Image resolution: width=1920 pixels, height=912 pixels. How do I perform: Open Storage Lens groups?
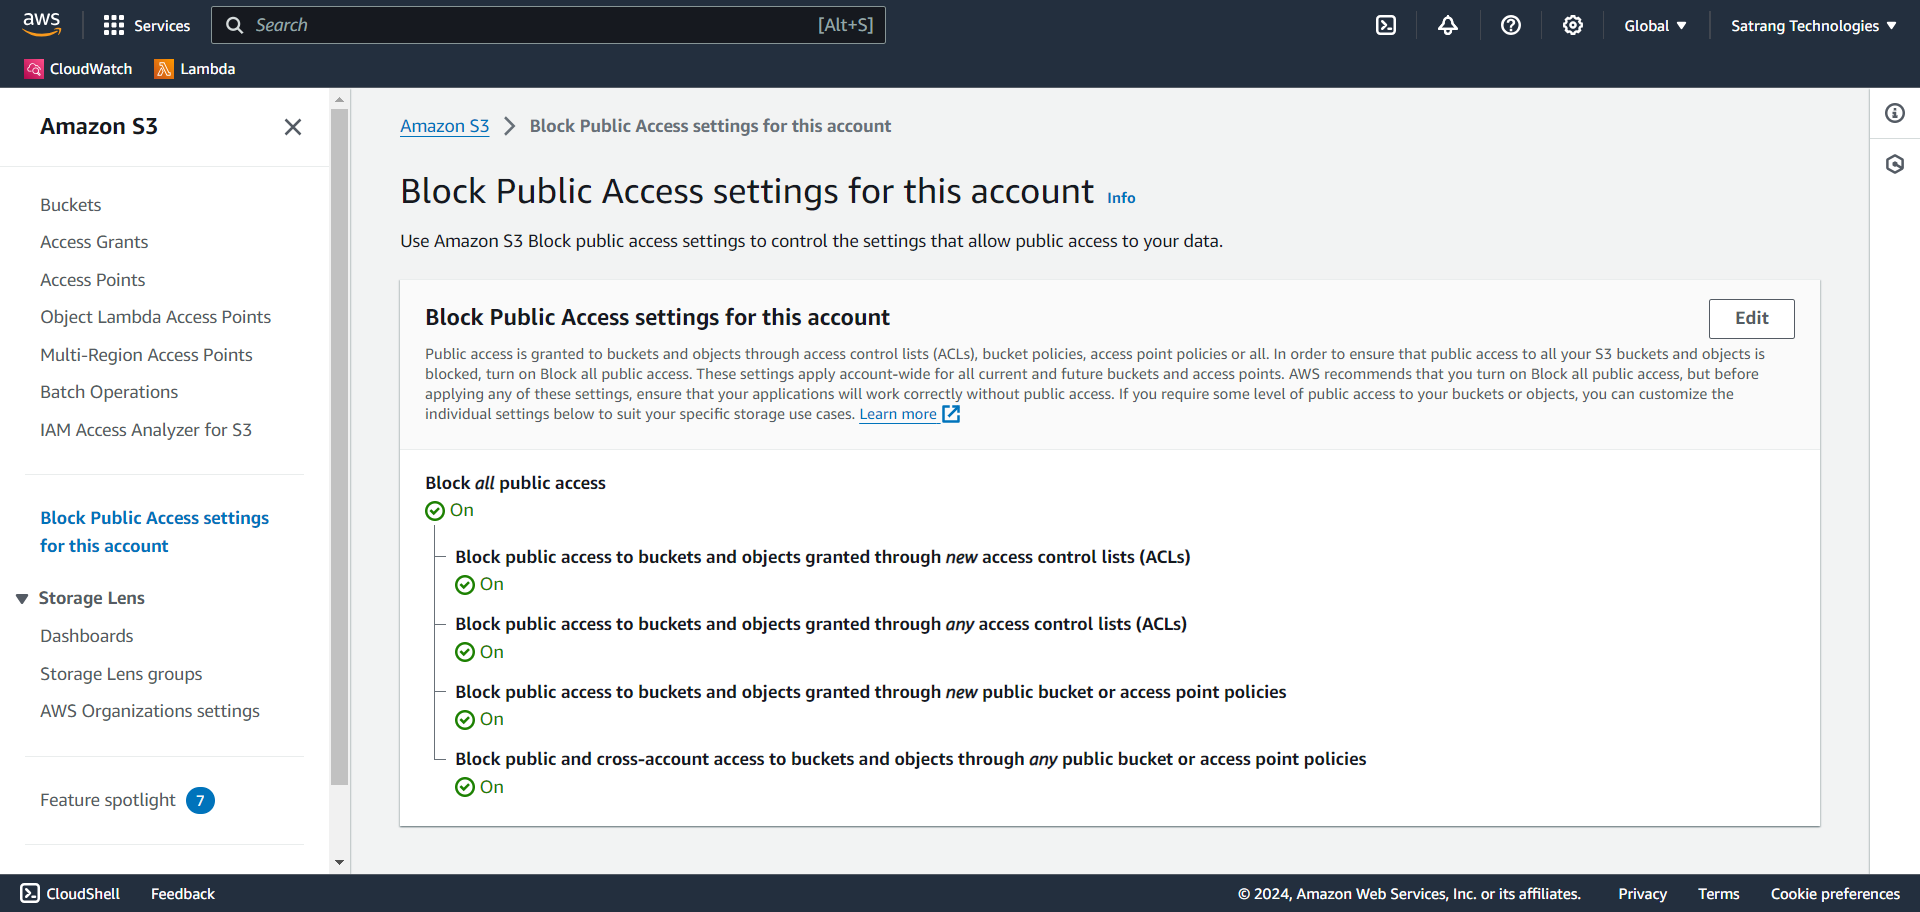(121, 674)
